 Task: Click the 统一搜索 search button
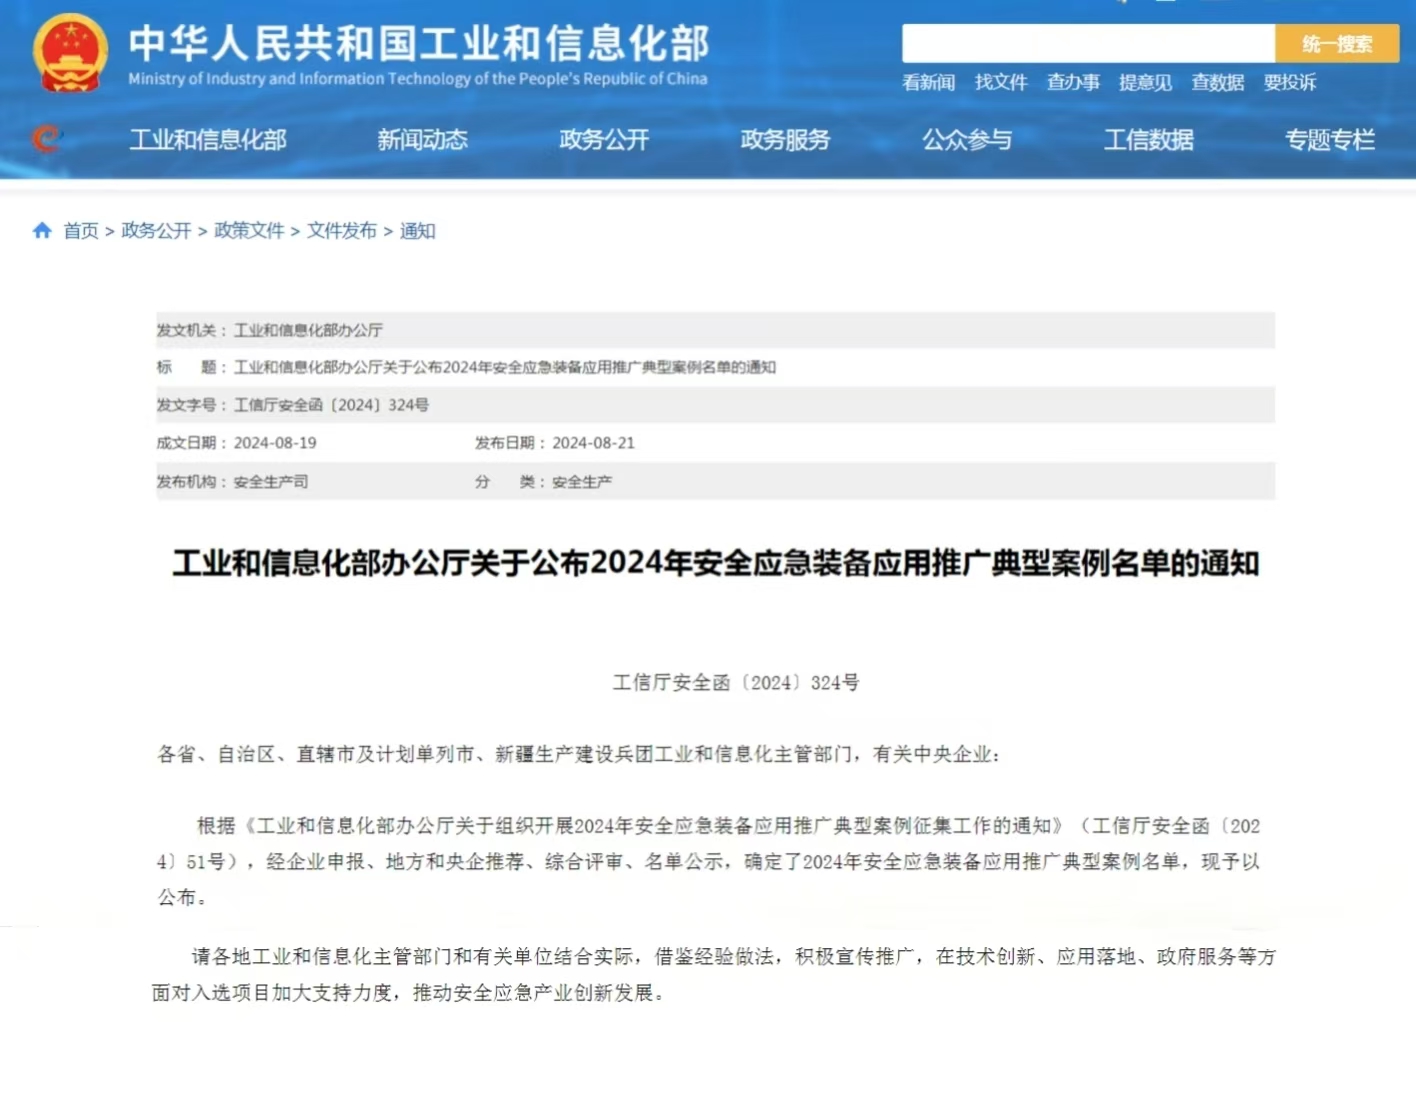(x=1336, y=44)
